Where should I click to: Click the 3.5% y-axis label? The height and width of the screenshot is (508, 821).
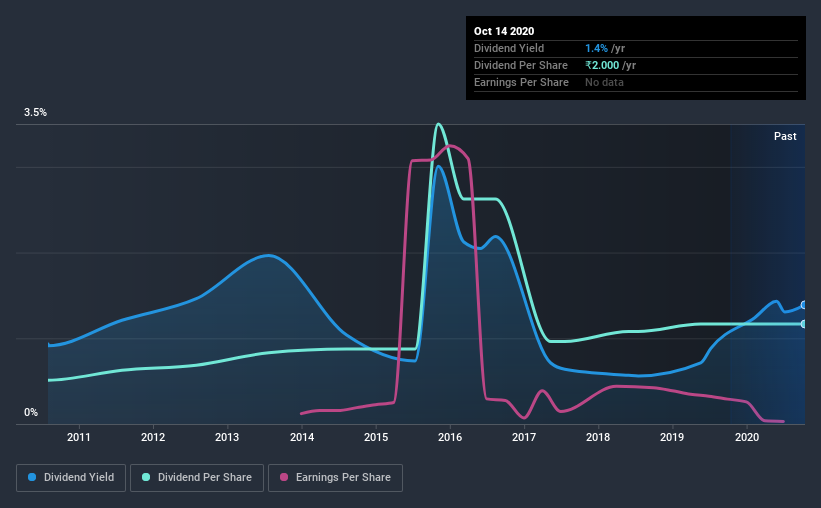point(35,113)
